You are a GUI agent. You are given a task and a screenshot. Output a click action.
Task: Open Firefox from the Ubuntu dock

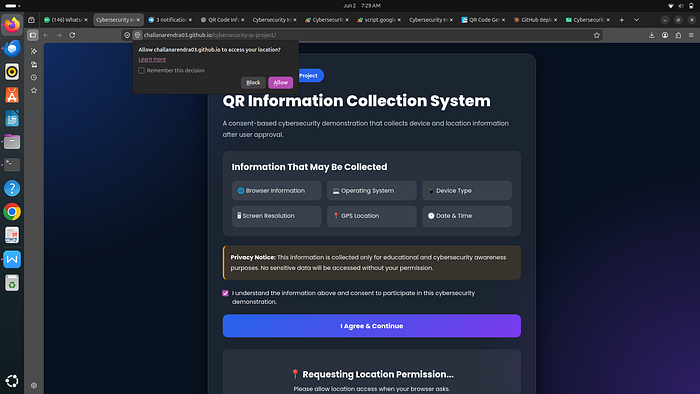click(12, 25)
